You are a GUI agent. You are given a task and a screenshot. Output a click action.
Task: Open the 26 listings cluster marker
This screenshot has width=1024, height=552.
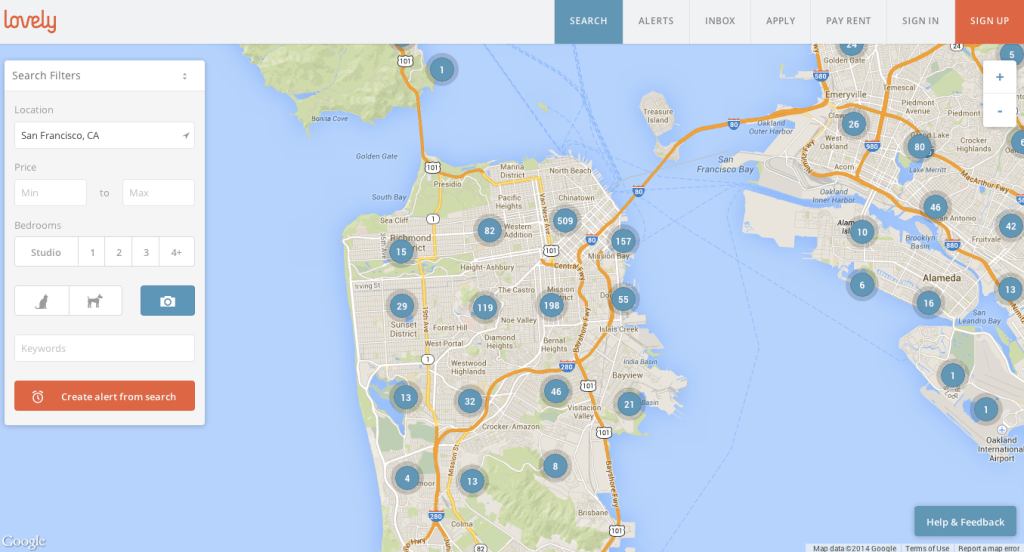(854, 124)
